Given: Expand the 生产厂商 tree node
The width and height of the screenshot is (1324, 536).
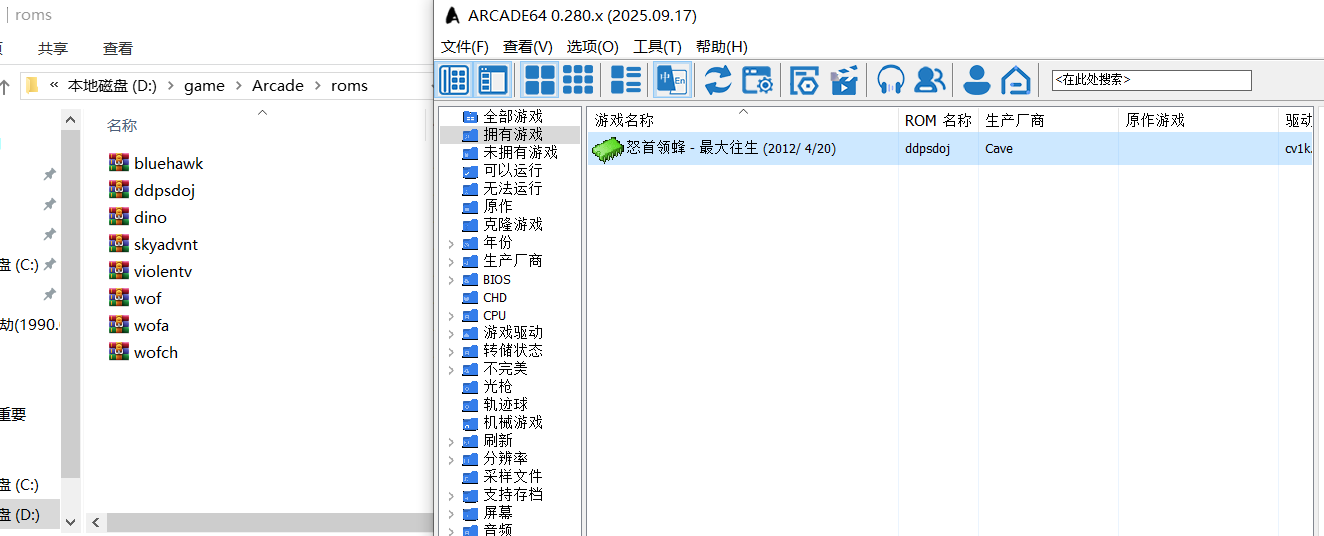Looking at the screenshot, I should point(451,261).
